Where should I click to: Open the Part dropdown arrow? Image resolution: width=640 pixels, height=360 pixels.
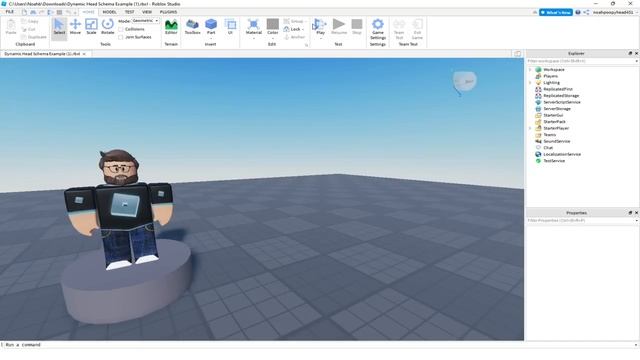211,38
